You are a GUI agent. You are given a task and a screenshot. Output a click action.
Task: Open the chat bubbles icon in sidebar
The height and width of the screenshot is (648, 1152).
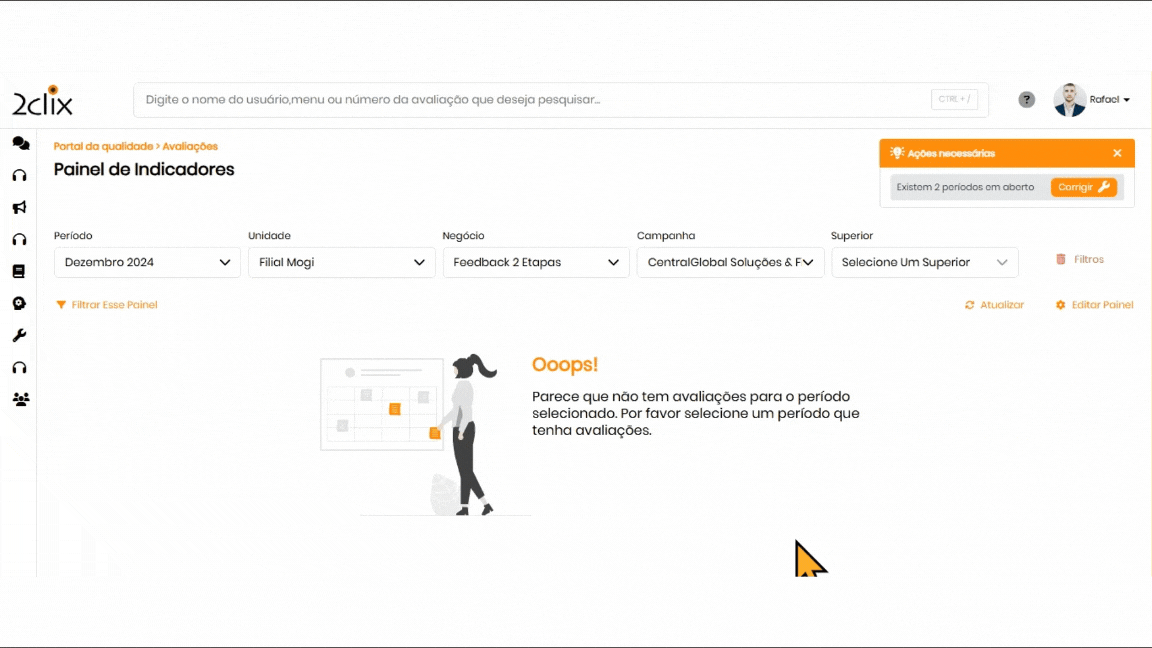20,143
